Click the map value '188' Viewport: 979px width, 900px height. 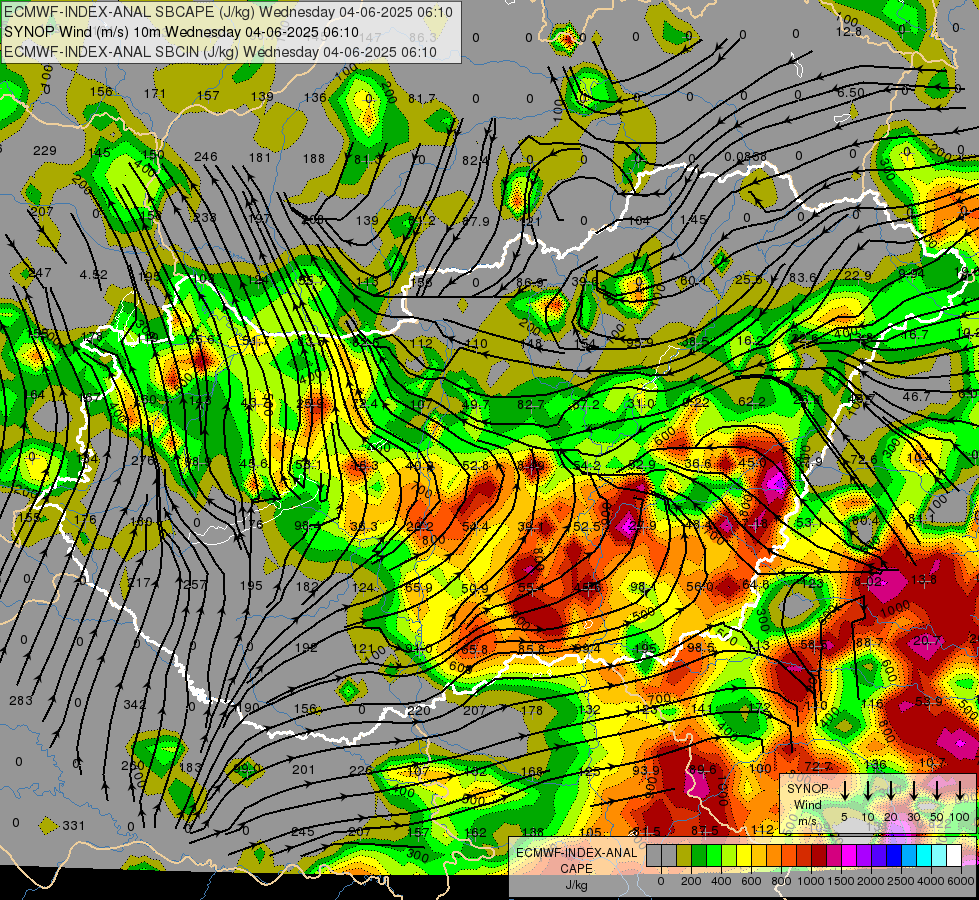313,159
